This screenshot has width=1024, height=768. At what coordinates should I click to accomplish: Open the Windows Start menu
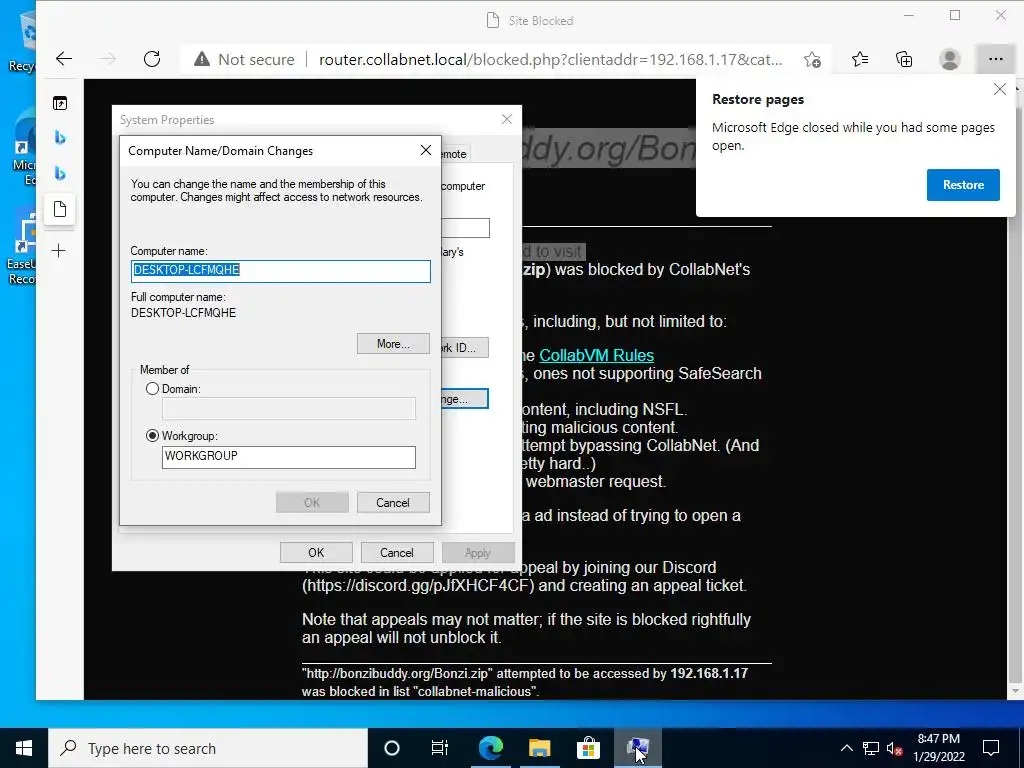click(x=24, y=748)
